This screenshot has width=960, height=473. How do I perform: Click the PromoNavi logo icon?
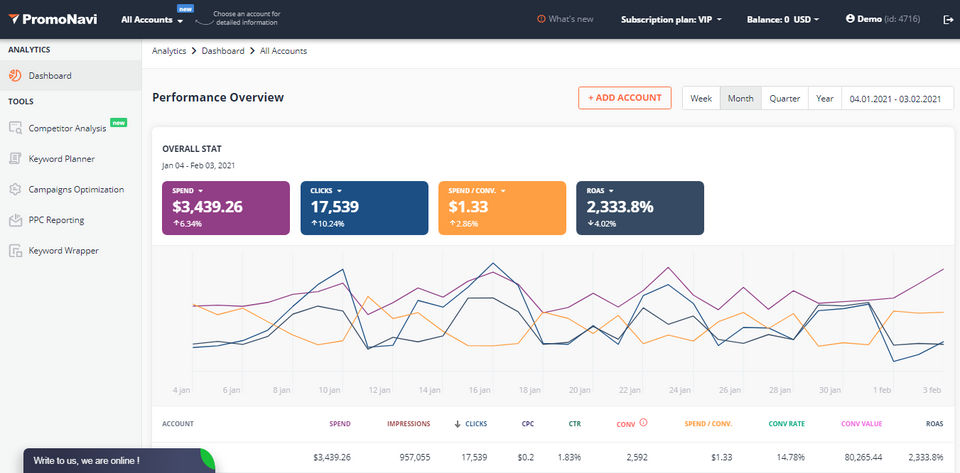[x=14, y=19]
